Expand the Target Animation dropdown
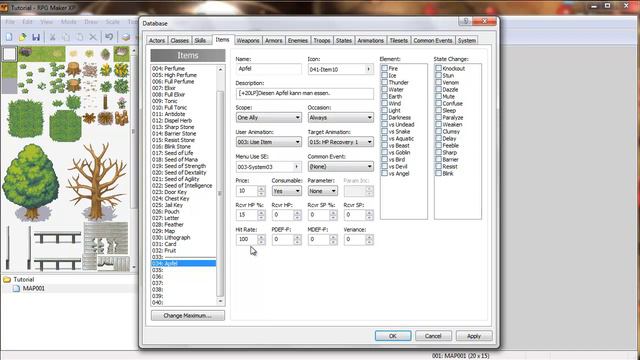 pos(340,142)
